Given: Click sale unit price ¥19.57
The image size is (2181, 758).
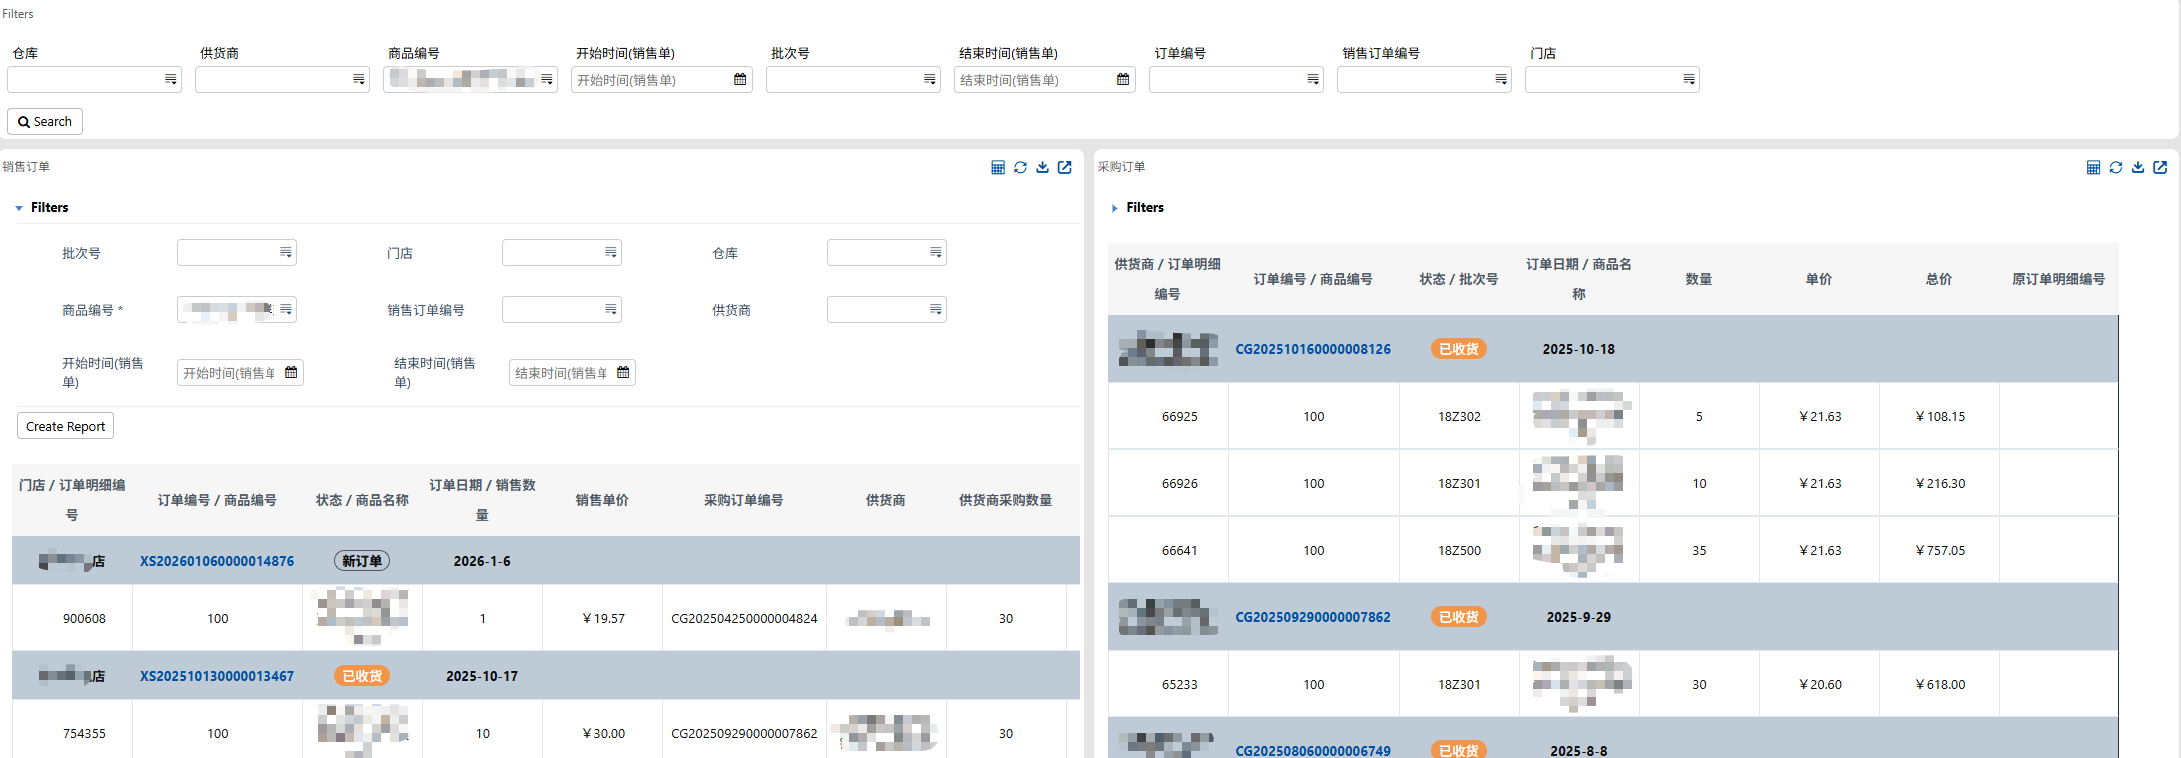Looking at the screenshot, I should (x=603, y=618).
